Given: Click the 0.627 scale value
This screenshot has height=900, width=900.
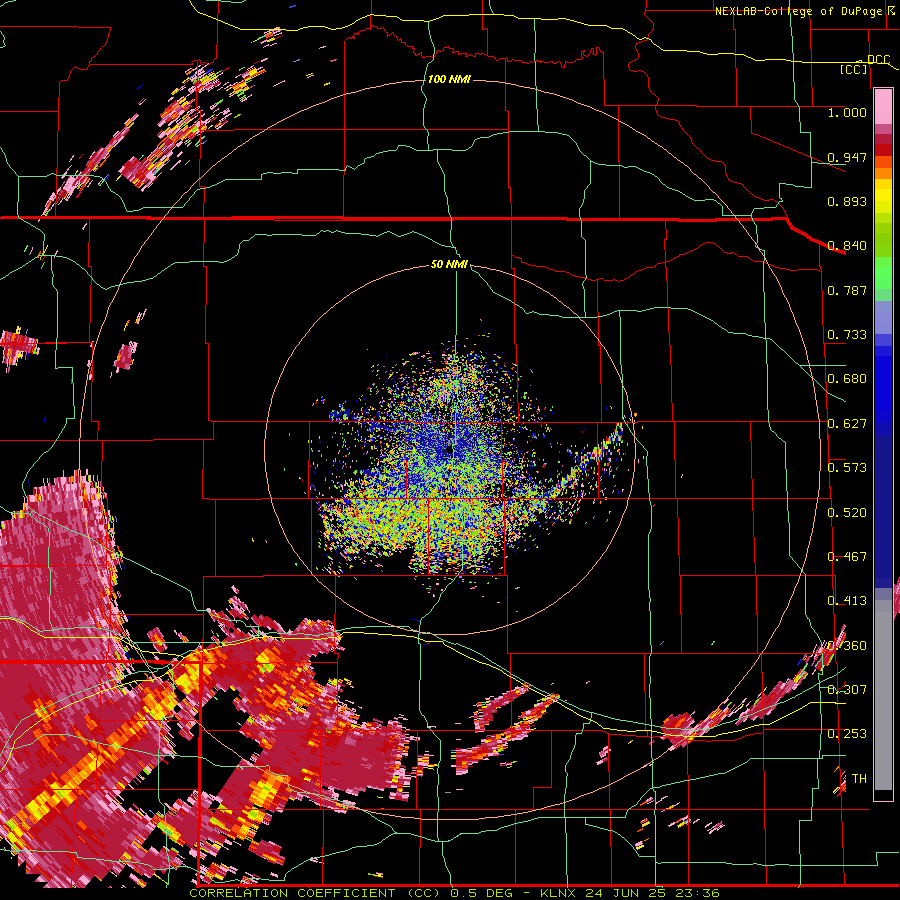Looking at the screenshot, I should (847, 424).
